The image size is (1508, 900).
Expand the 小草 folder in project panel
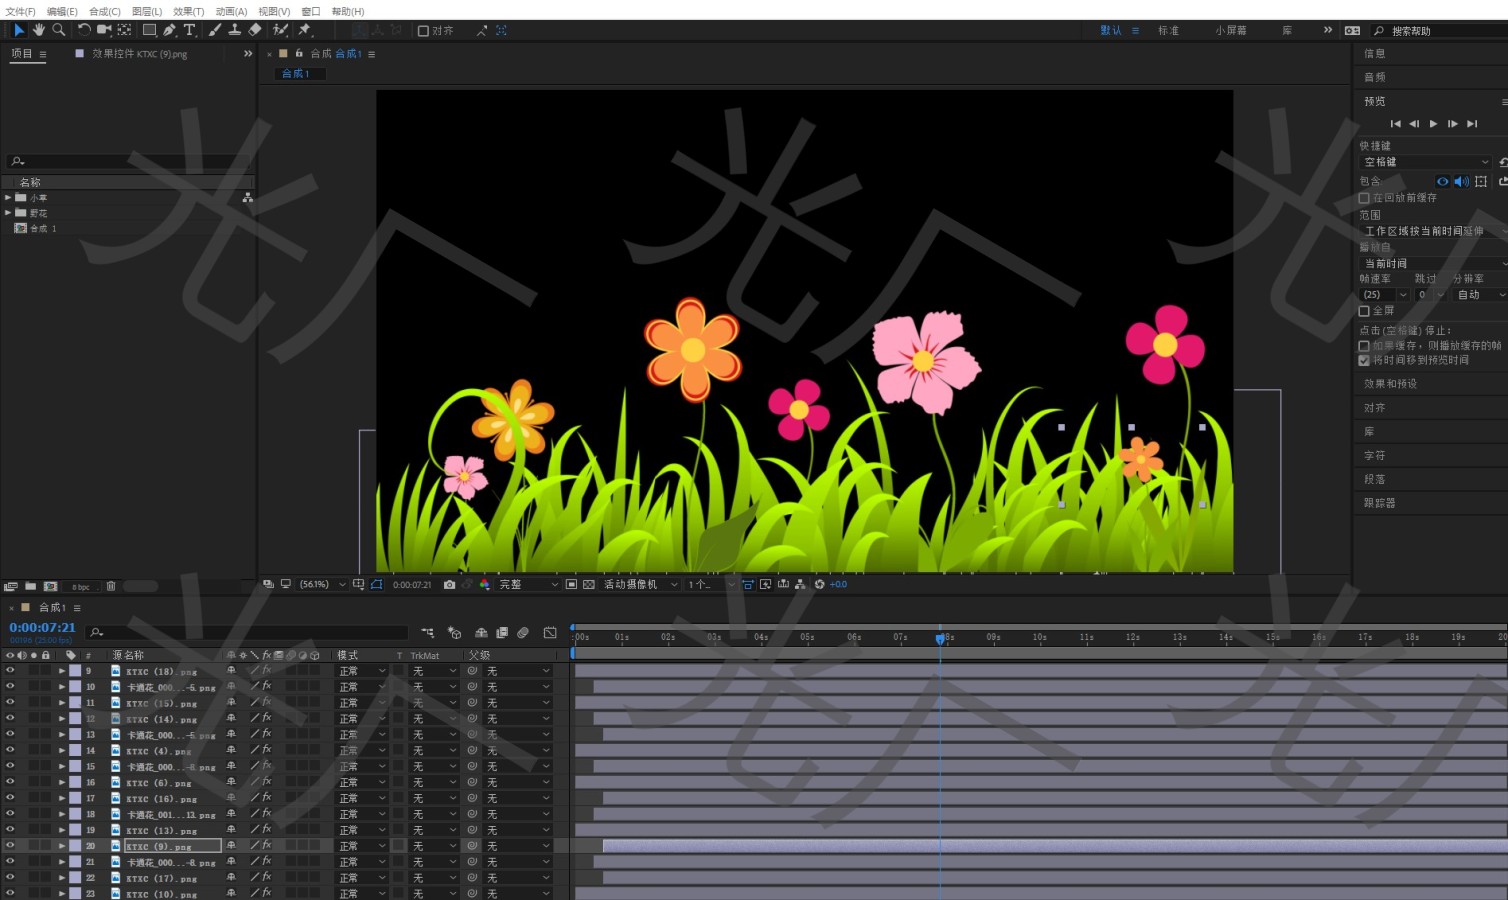click(x=8, y=198)
